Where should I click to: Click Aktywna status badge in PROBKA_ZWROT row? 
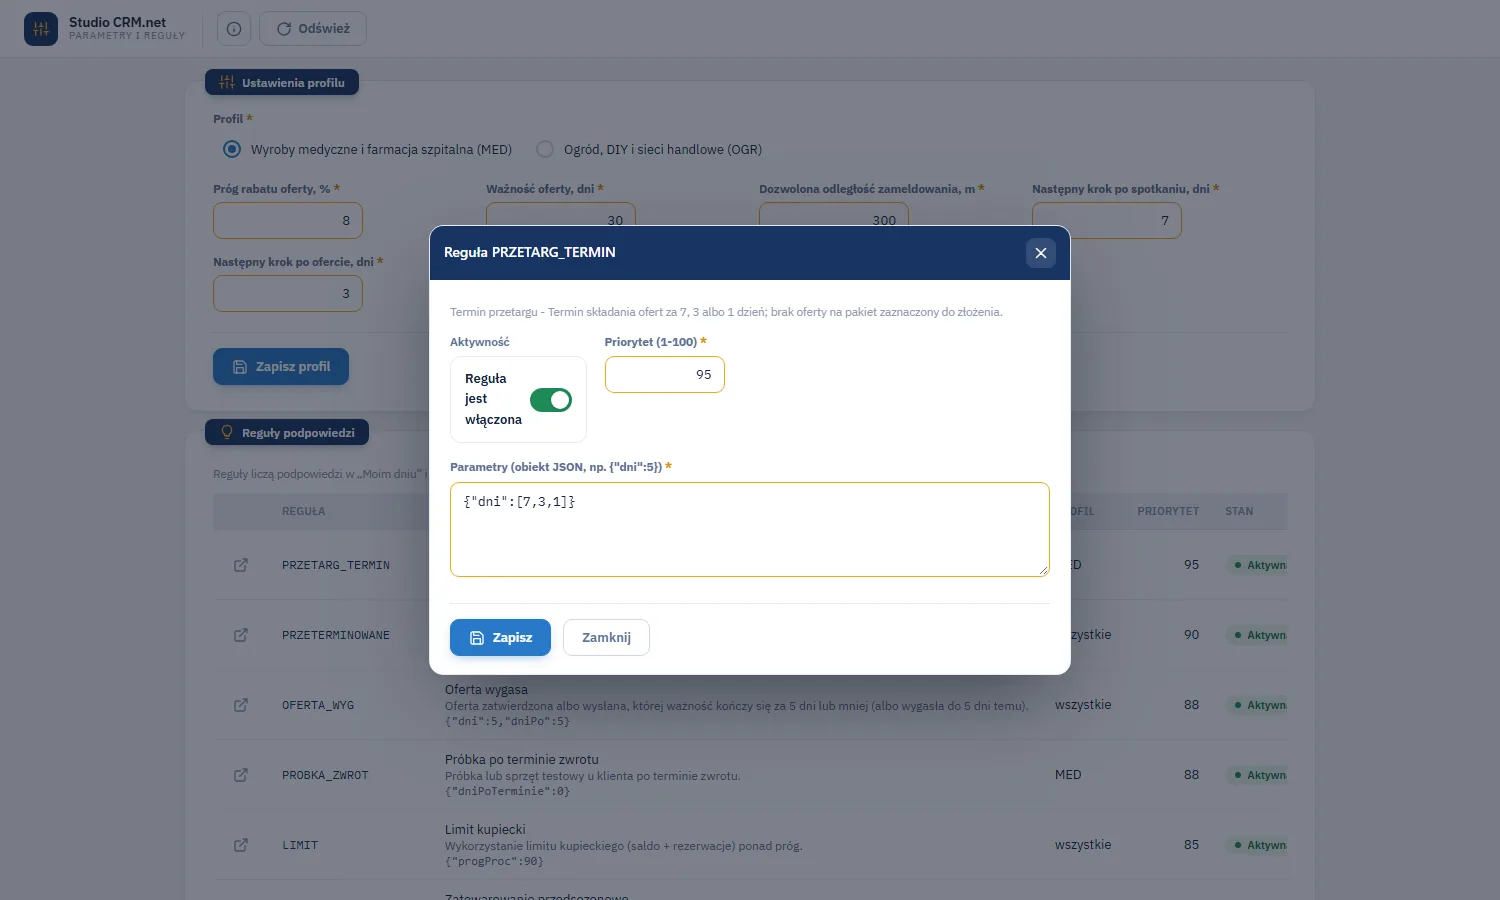[x=1258, y=775]
